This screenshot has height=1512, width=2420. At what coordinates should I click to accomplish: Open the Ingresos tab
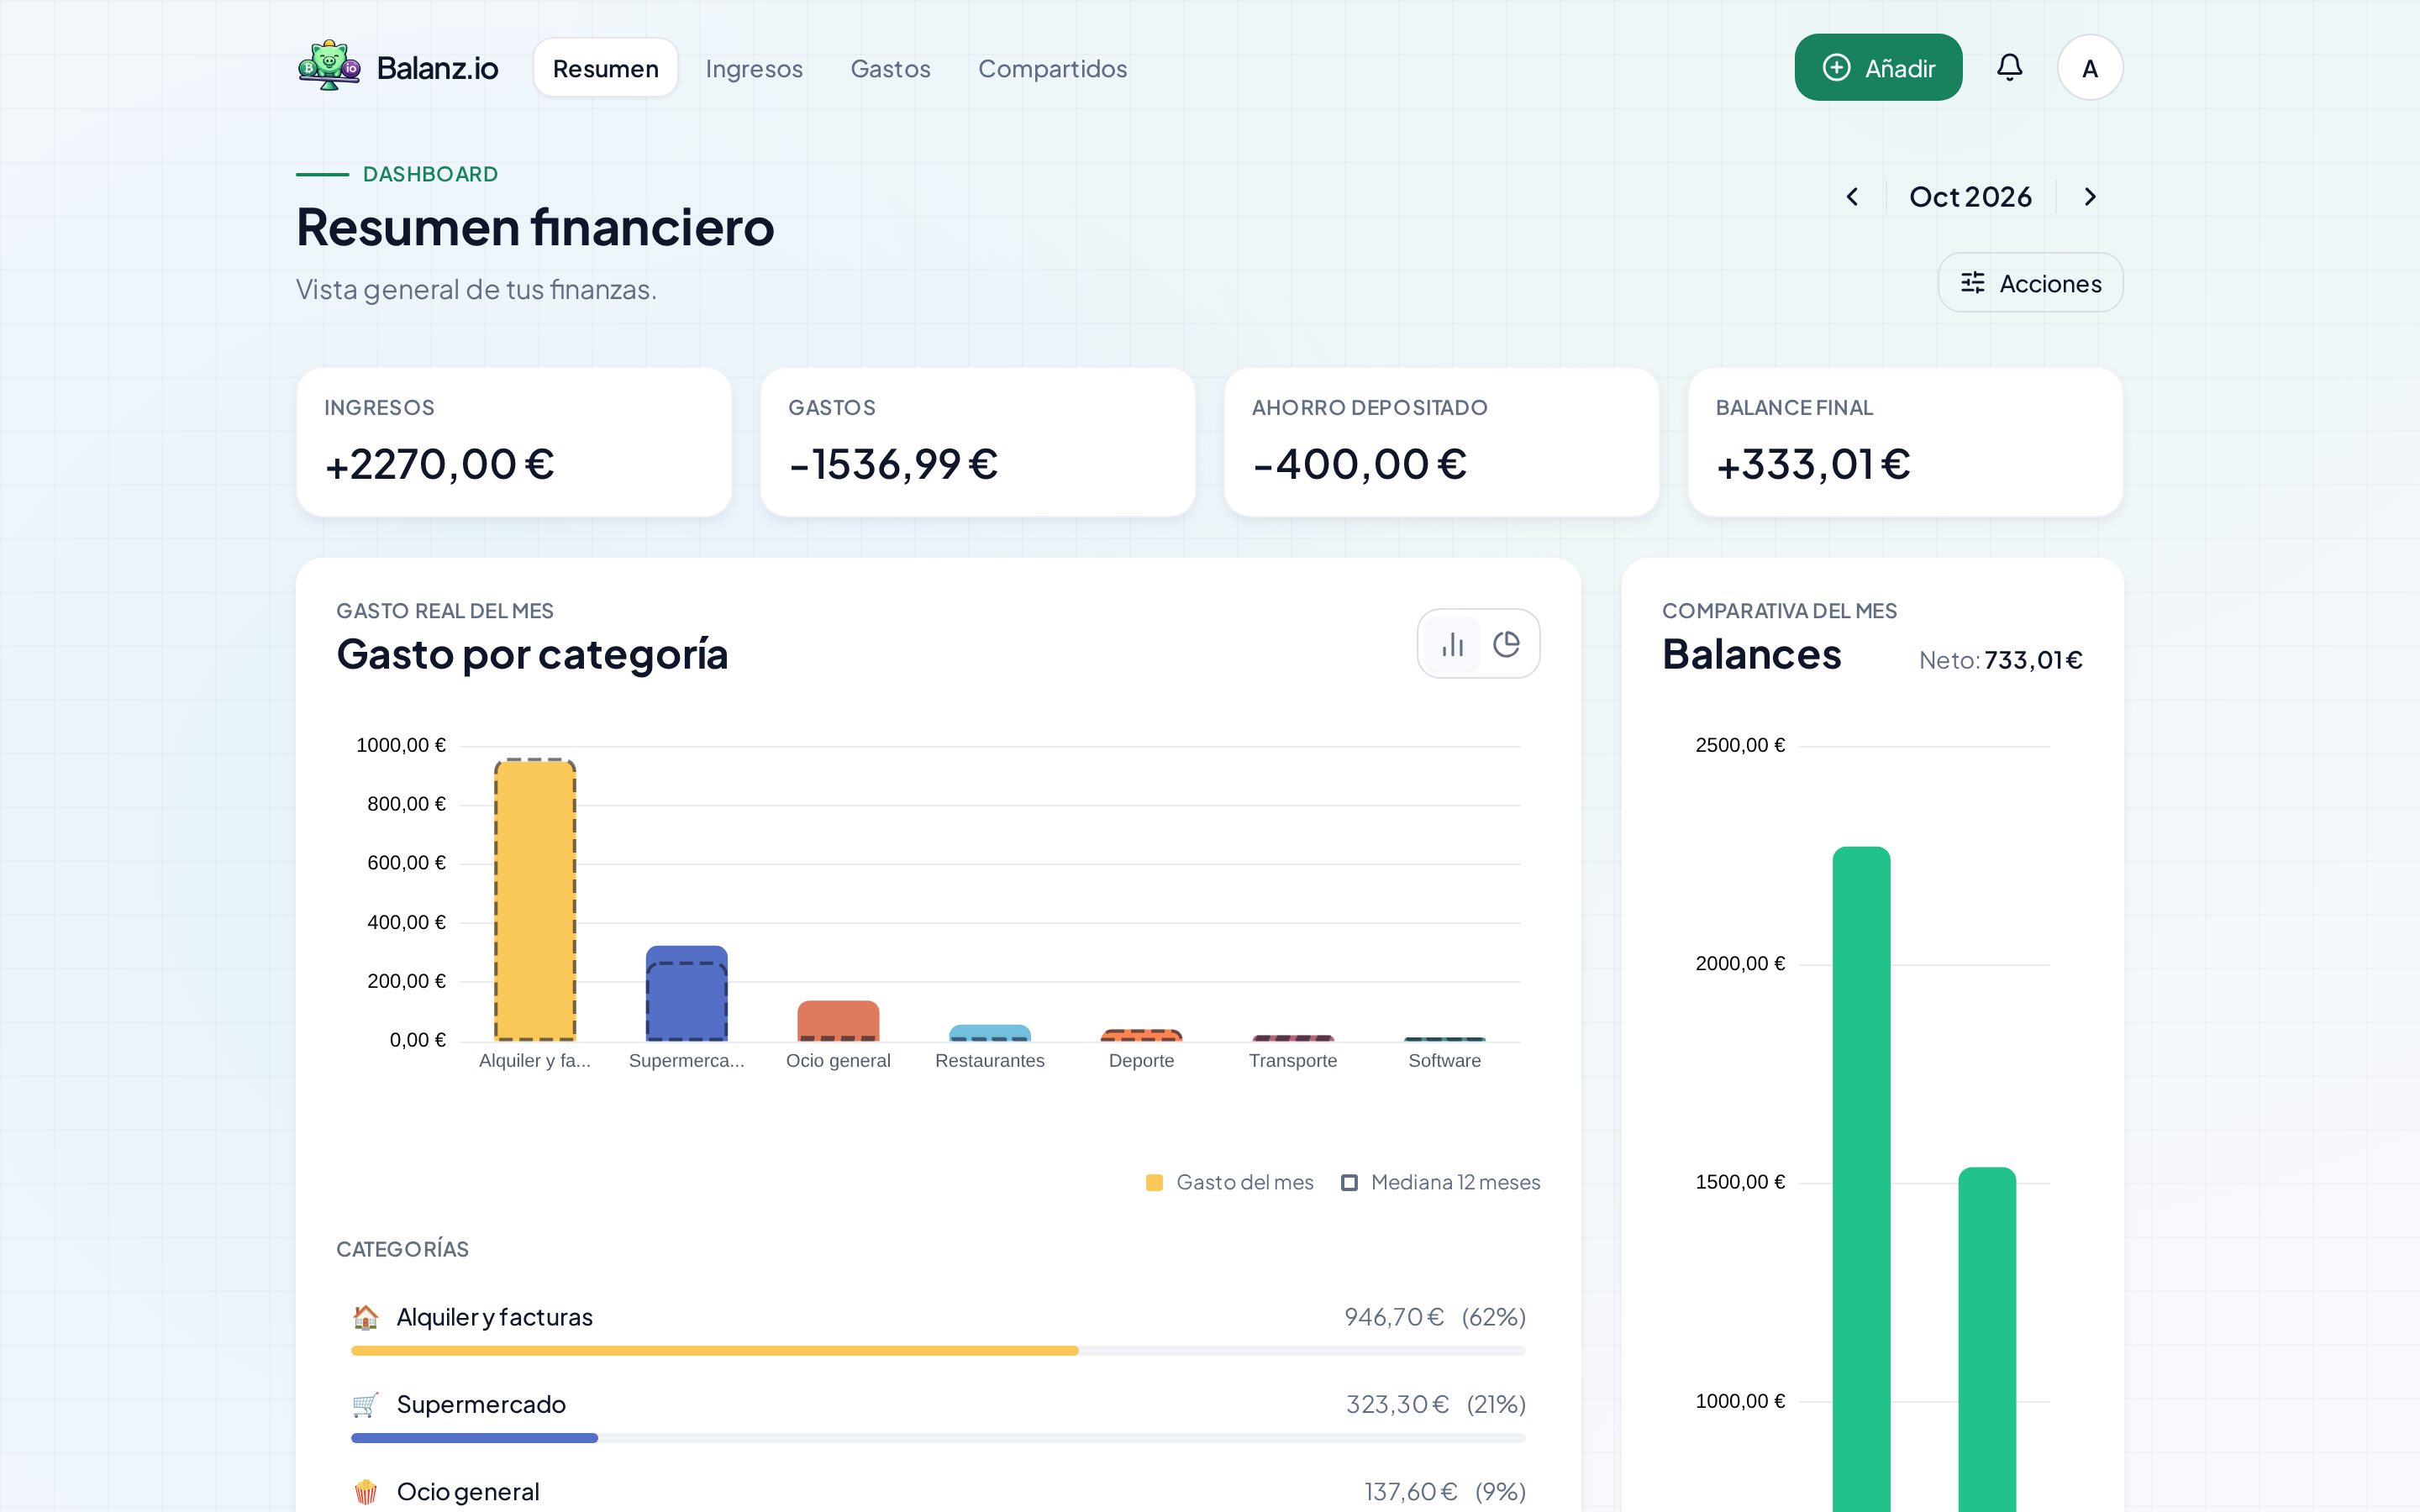[x=754, y=68]
